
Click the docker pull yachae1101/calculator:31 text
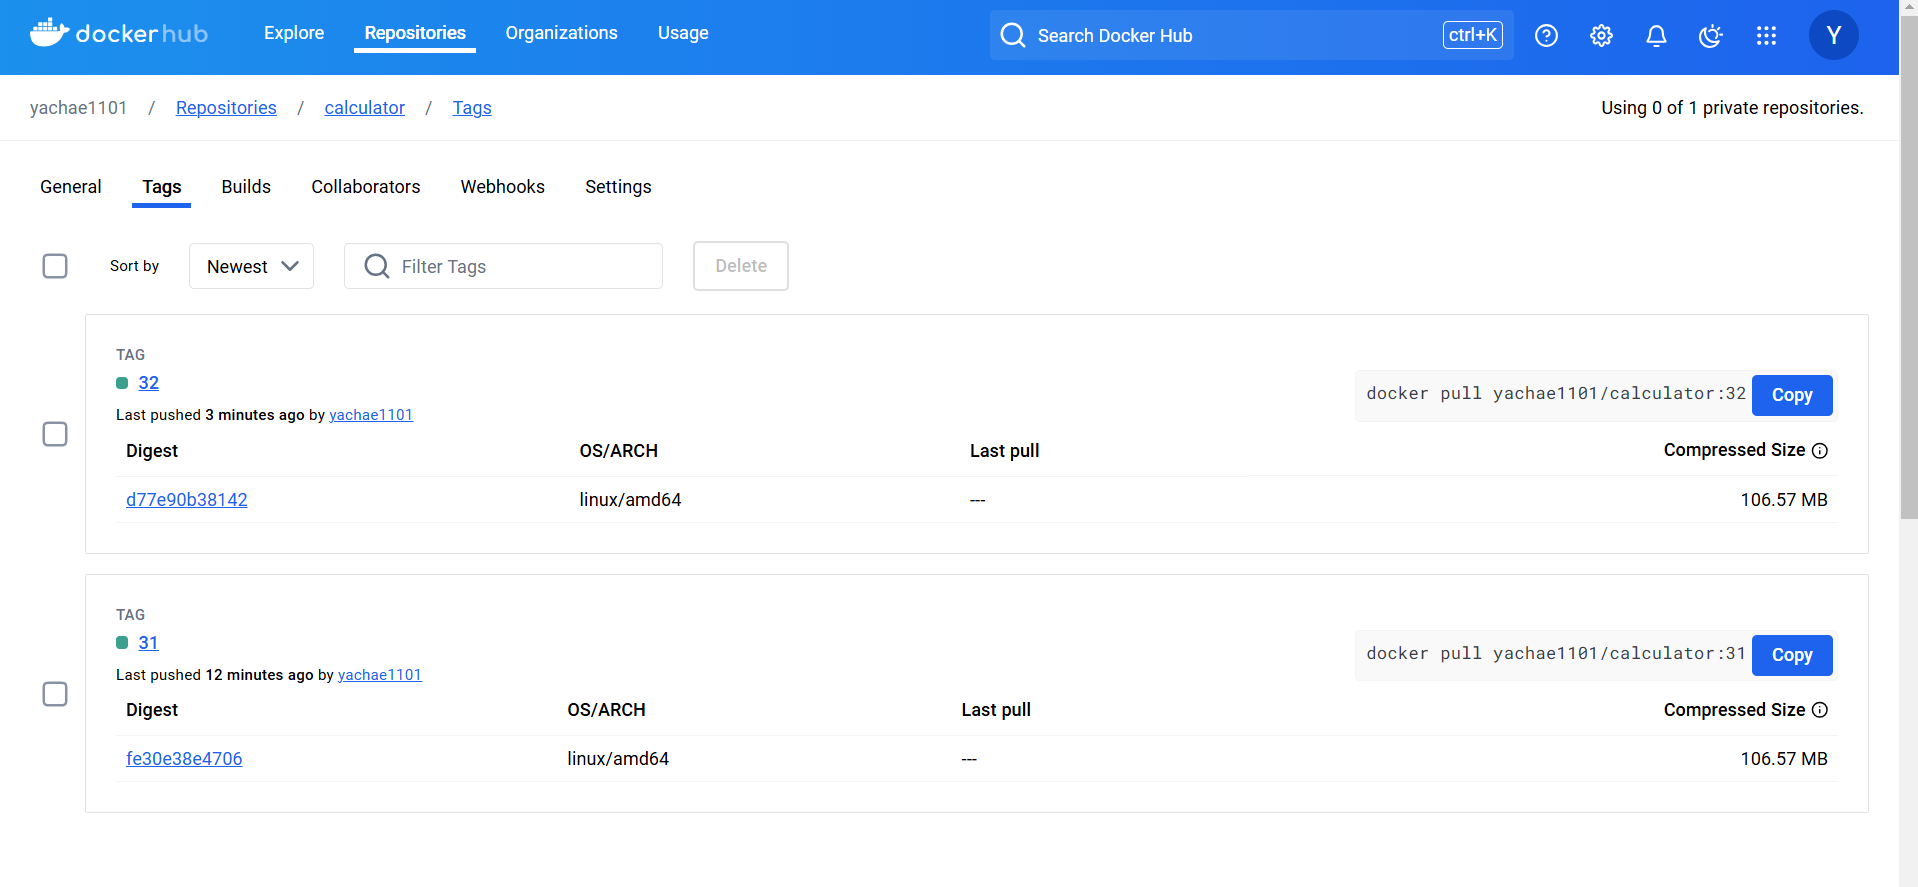(x=1556, y=654)
